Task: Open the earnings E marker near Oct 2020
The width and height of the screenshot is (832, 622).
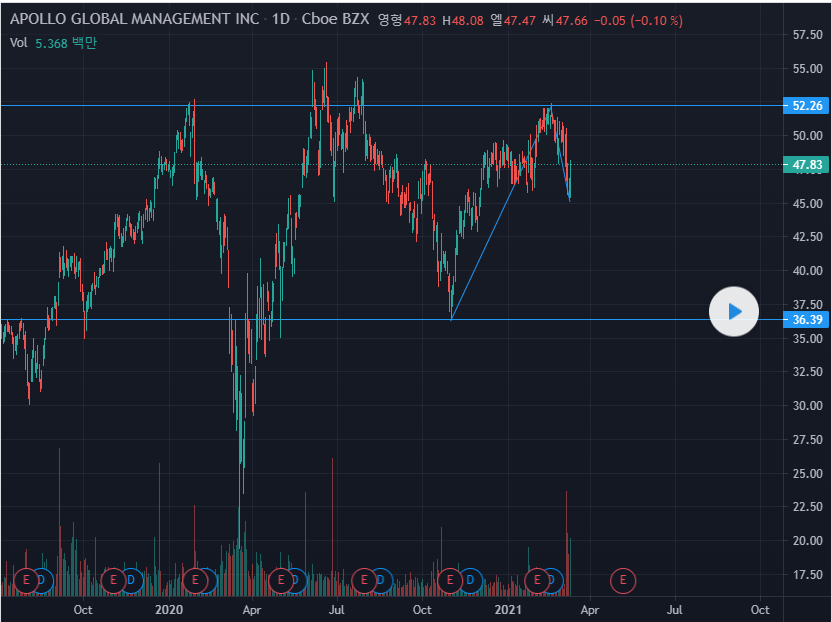Action: 450,579
